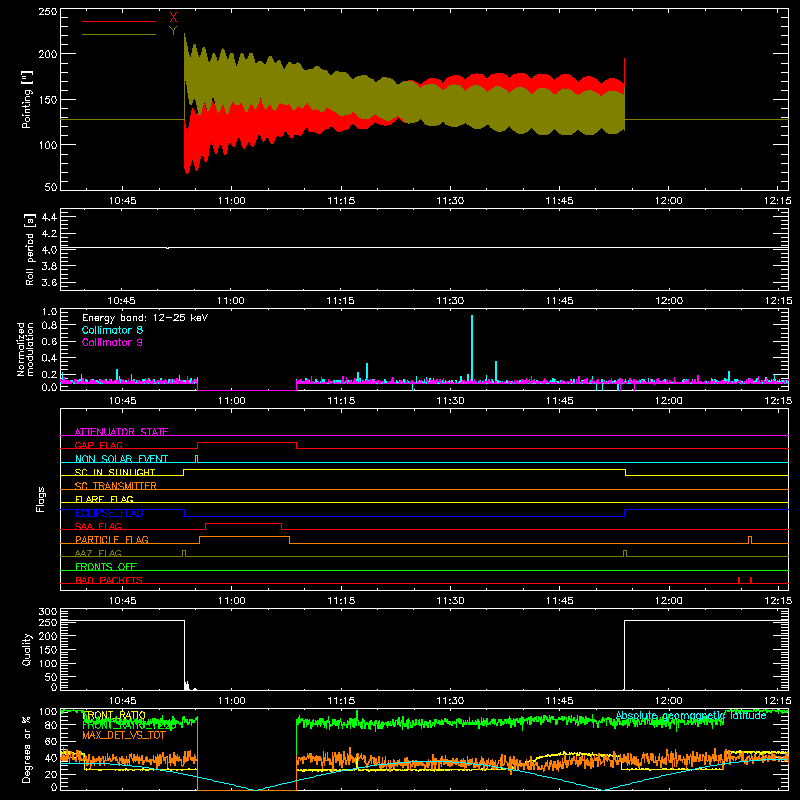This screenshot has height=800, width=800.
Task: Click the NON_SOLAR_EVENT flag label
Action: [121, 459]
